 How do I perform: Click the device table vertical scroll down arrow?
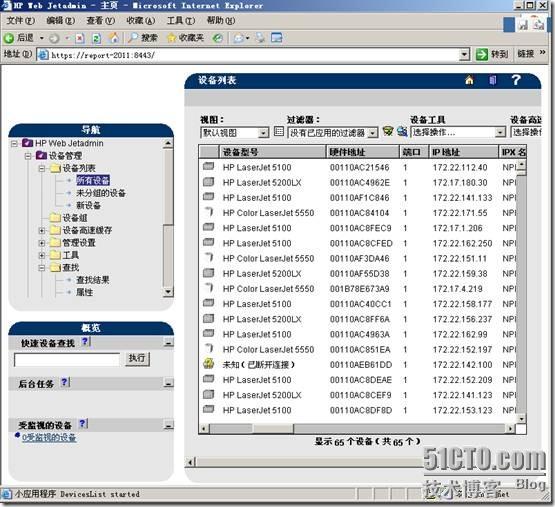521,419
